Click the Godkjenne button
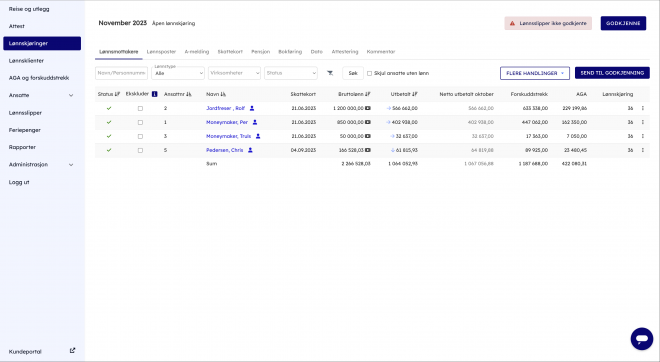Image resolution: width=660 pixels, height=362 pixels. (x=623, y=24)
